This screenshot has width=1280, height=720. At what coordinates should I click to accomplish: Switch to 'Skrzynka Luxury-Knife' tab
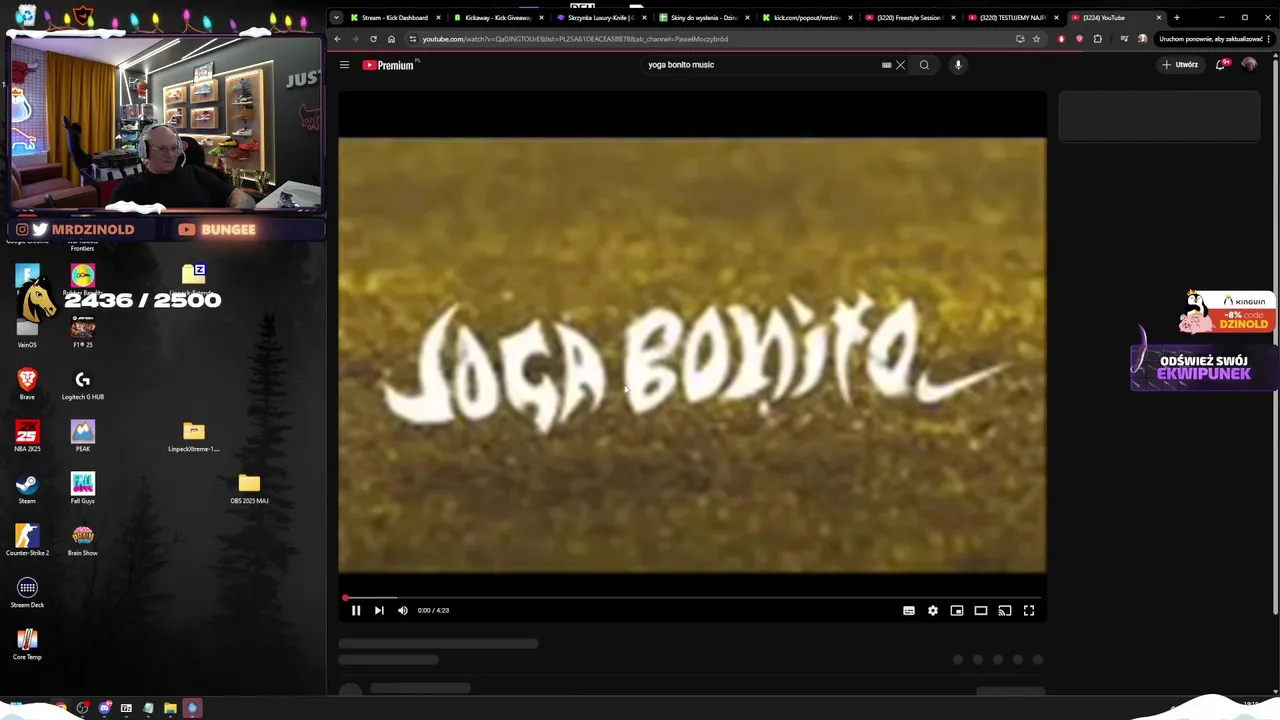601,17
